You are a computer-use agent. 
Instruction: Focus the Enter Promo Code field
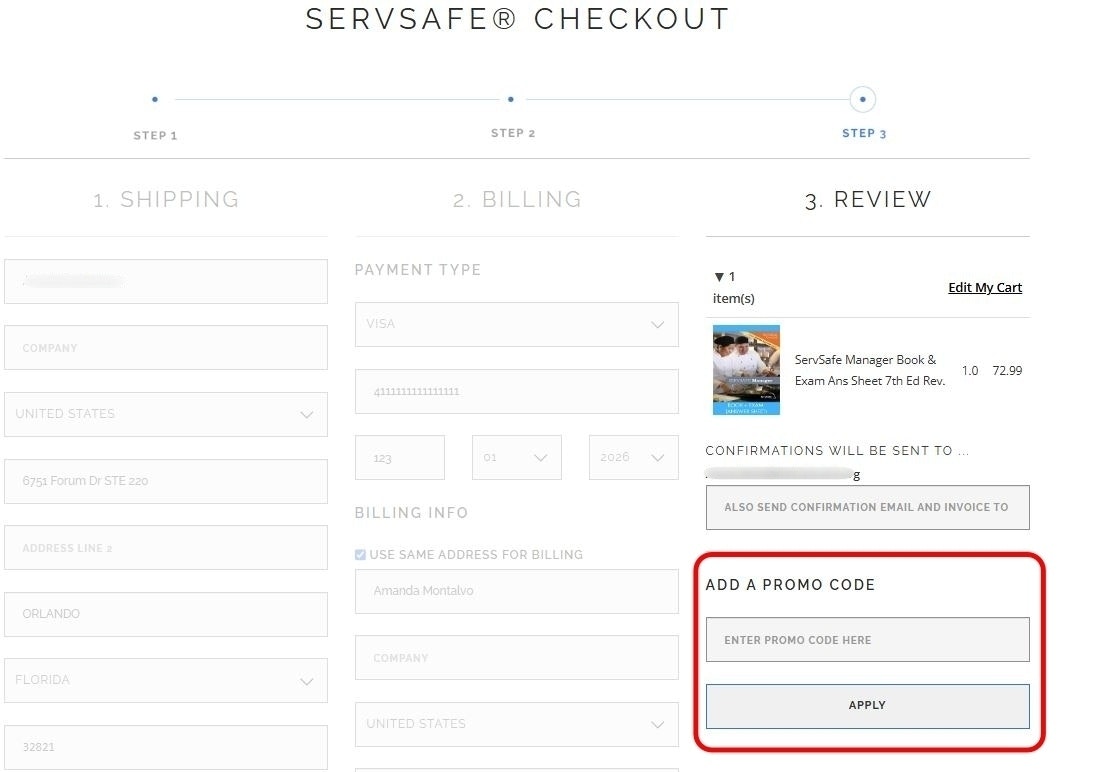(x=867, y=640)
